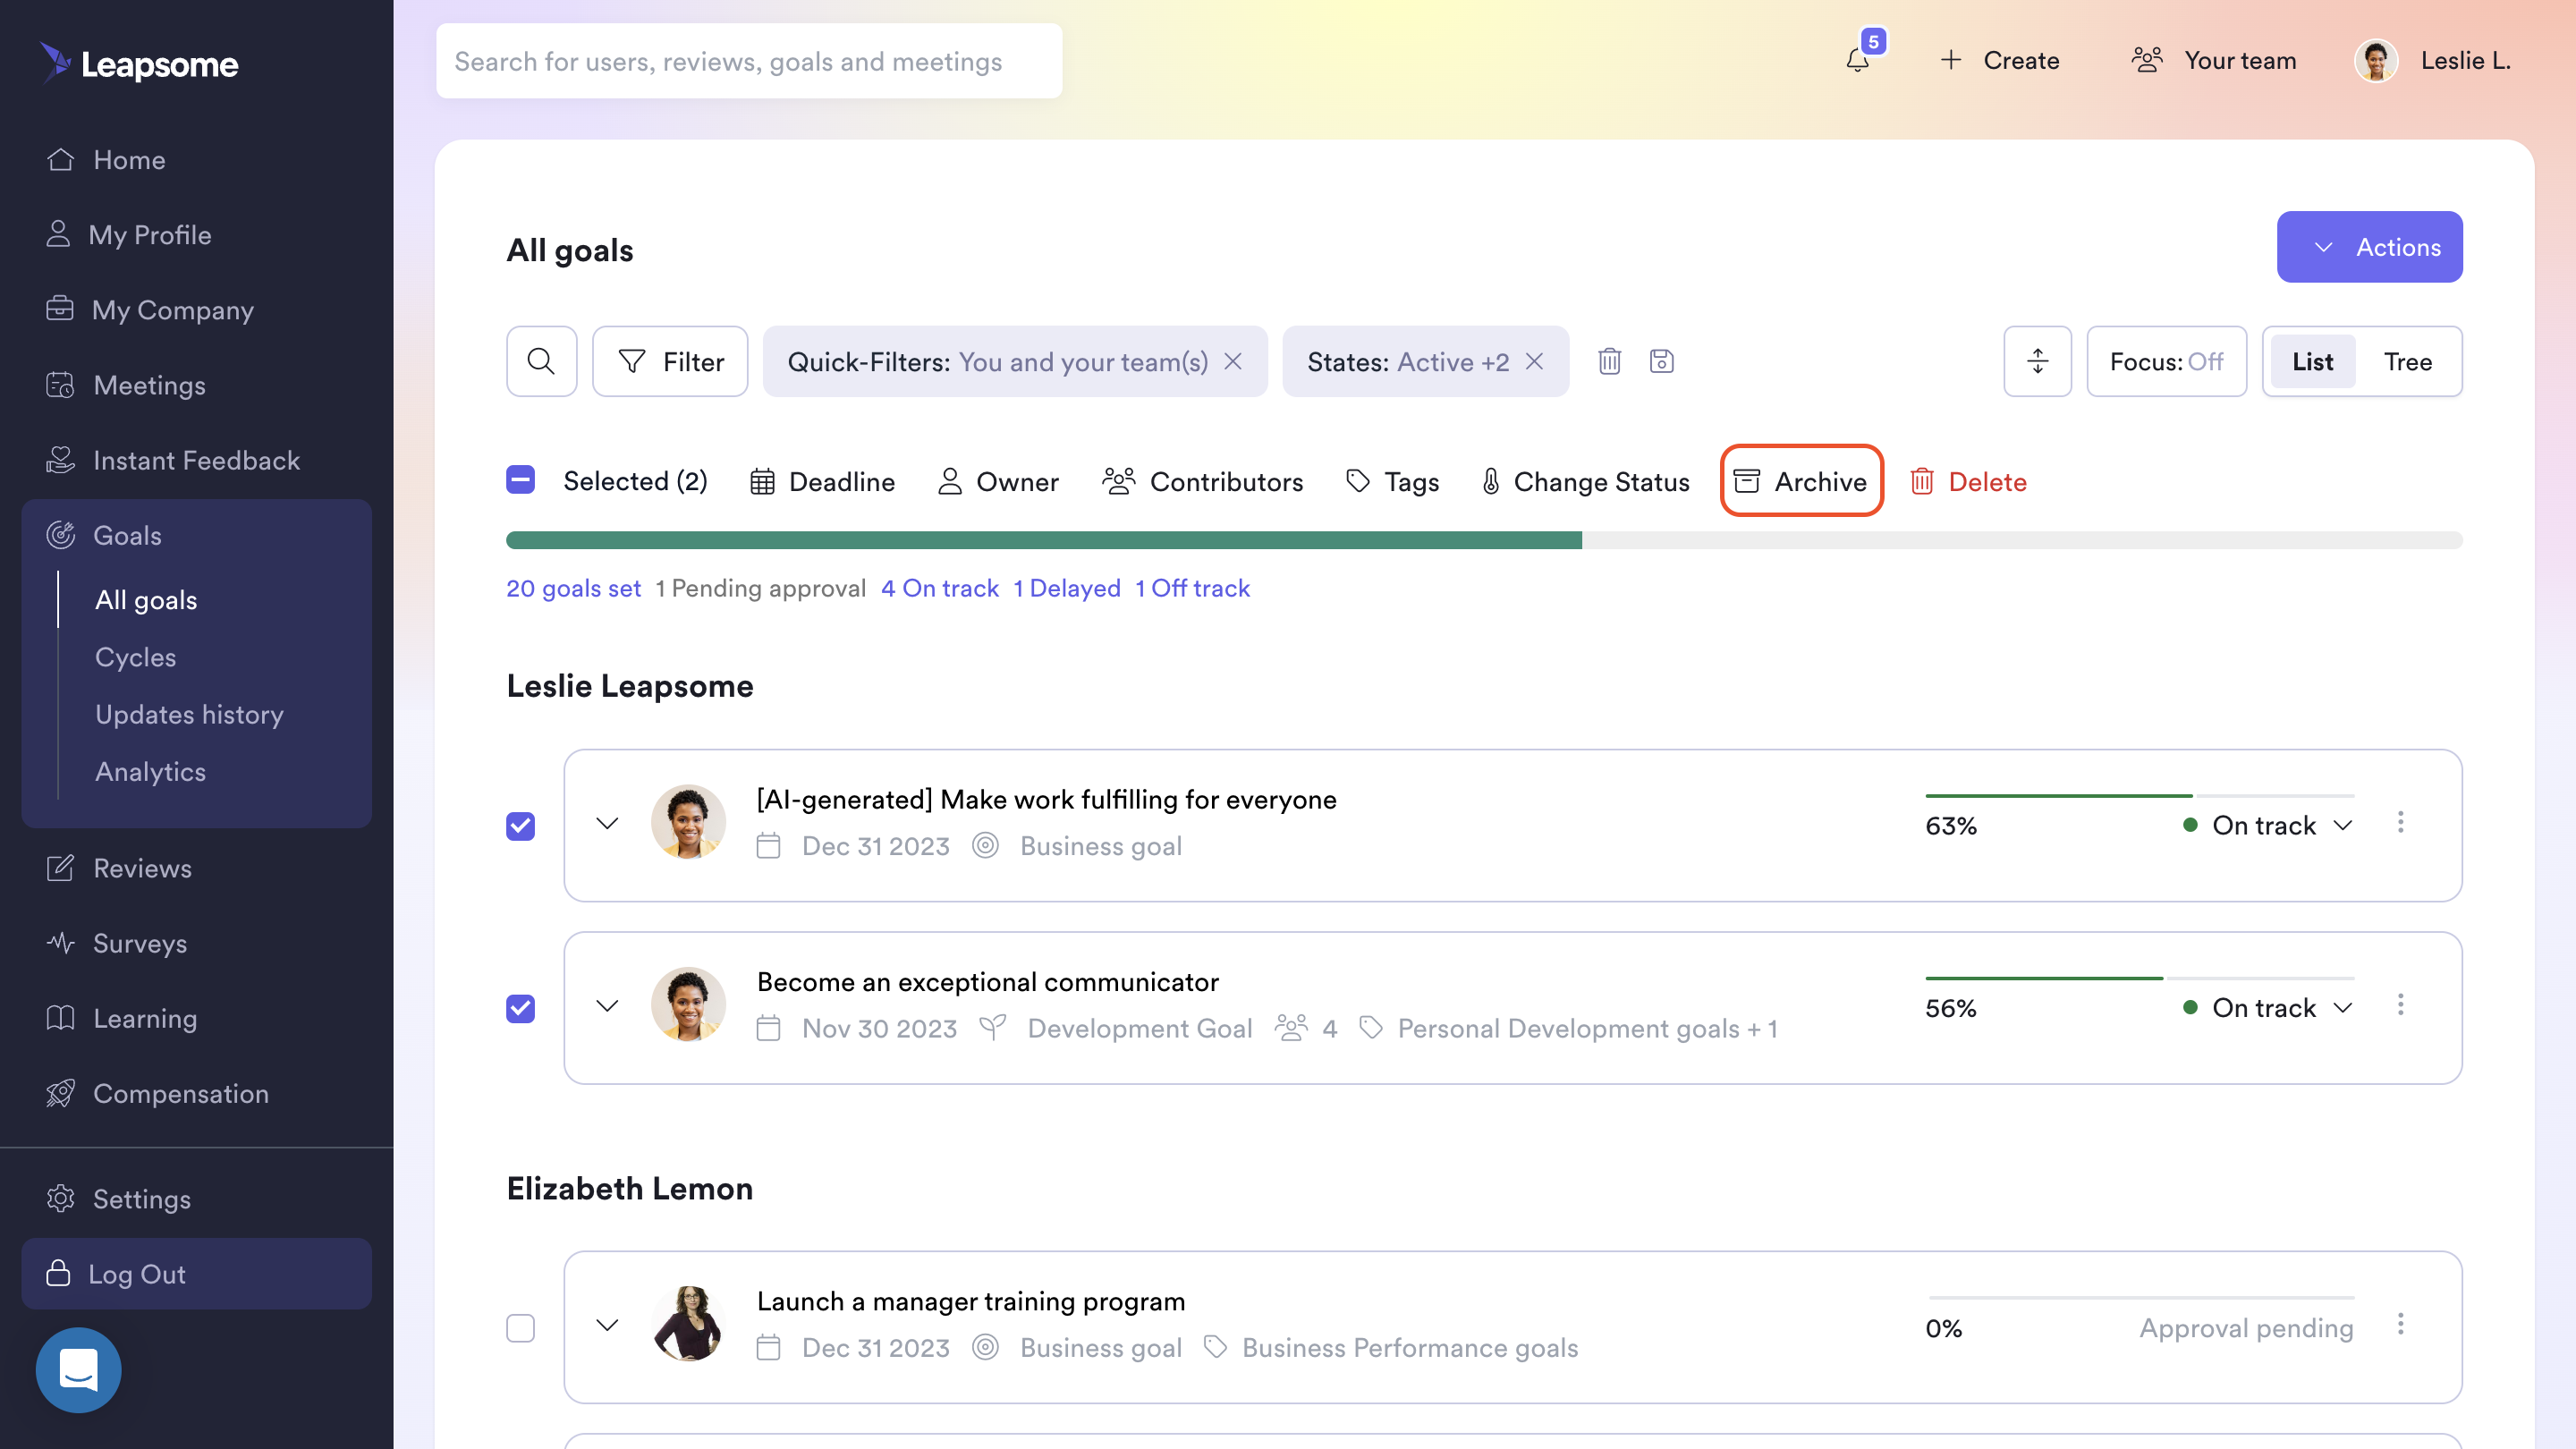
Task: Uncheck the Become an exceptional communicator goal
Action: coord(520,1008)
